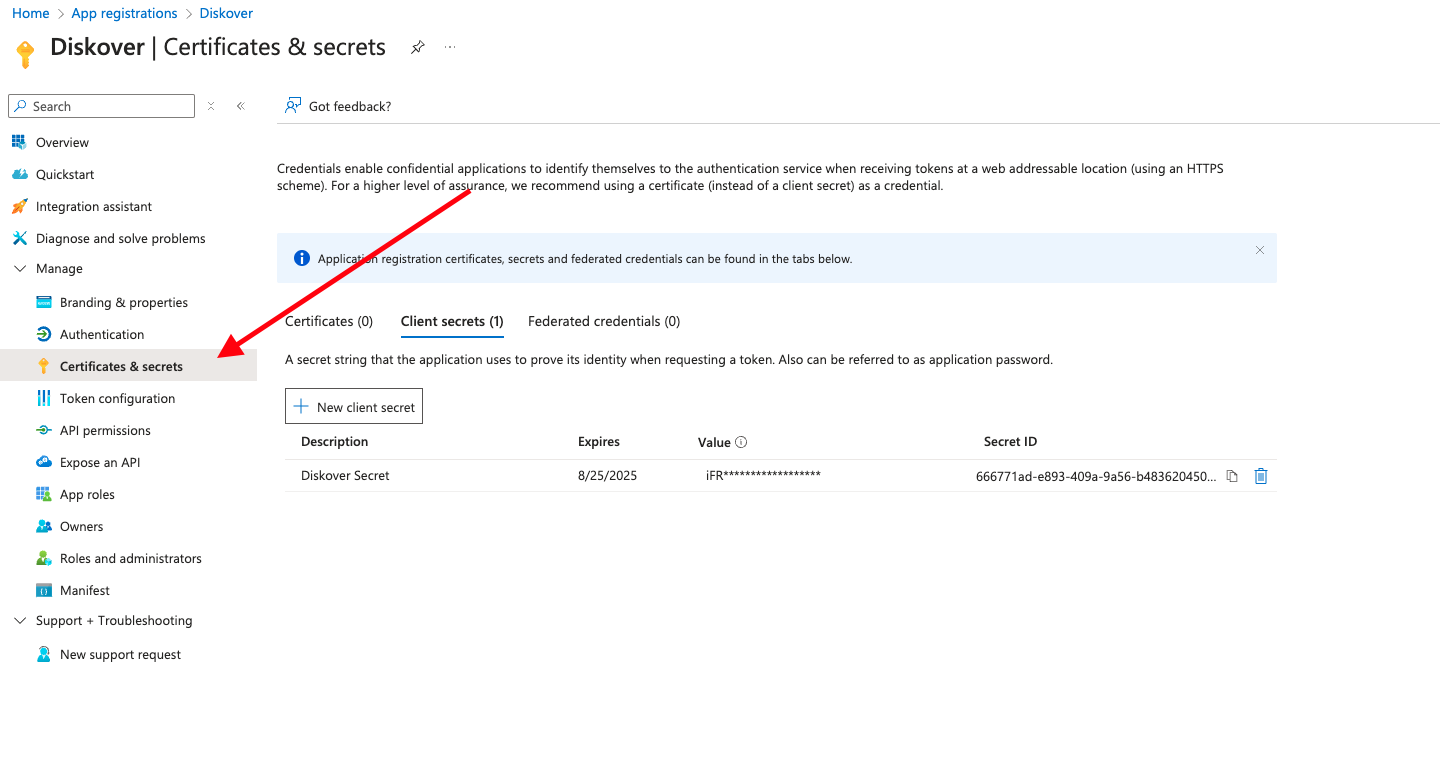1440x760 pixels.
Task: Click the Diskover Secret description cell
Action: (x=345, y=476)
